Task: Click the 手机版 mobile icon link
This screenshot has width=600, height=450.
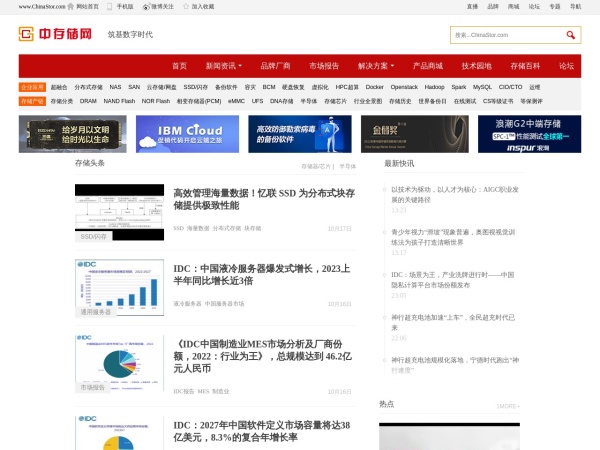Action: point(124,6)
